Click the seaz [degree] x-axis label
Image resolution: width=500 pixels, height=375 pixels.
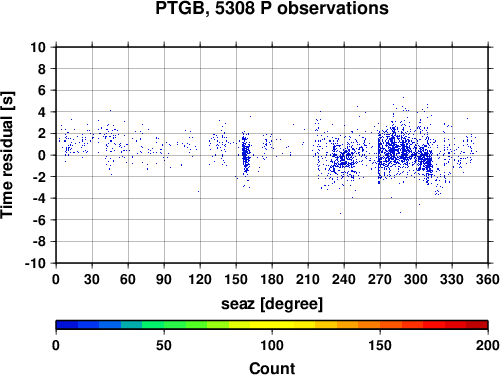272,304
